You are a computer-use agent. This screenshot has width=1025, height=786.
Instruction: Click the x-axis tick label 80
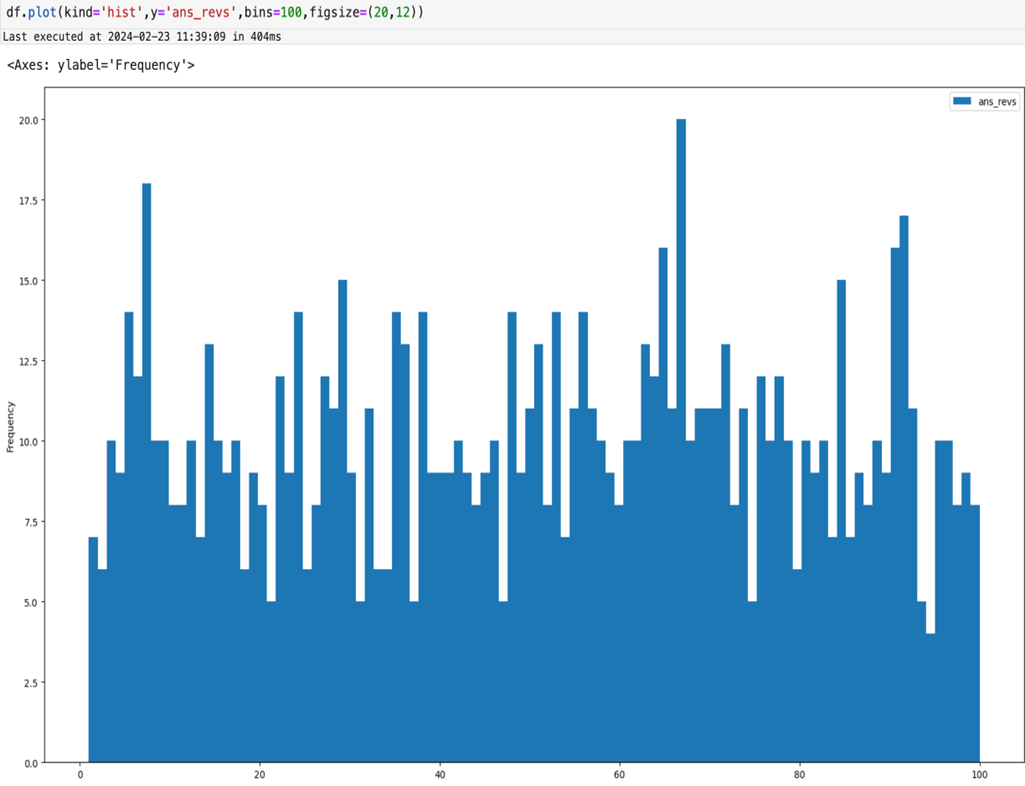click(x=799, y=775)
